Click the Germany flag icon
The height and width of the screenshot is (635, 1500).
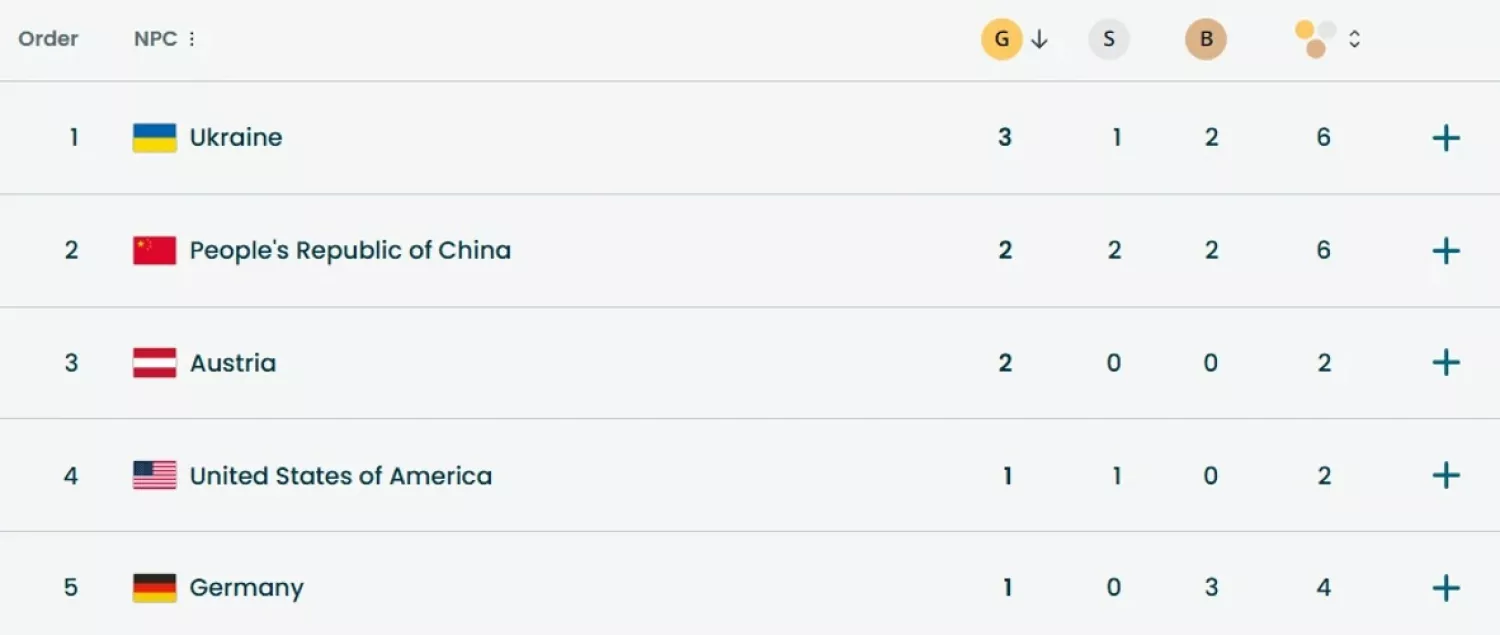click(x=156, y=588)
